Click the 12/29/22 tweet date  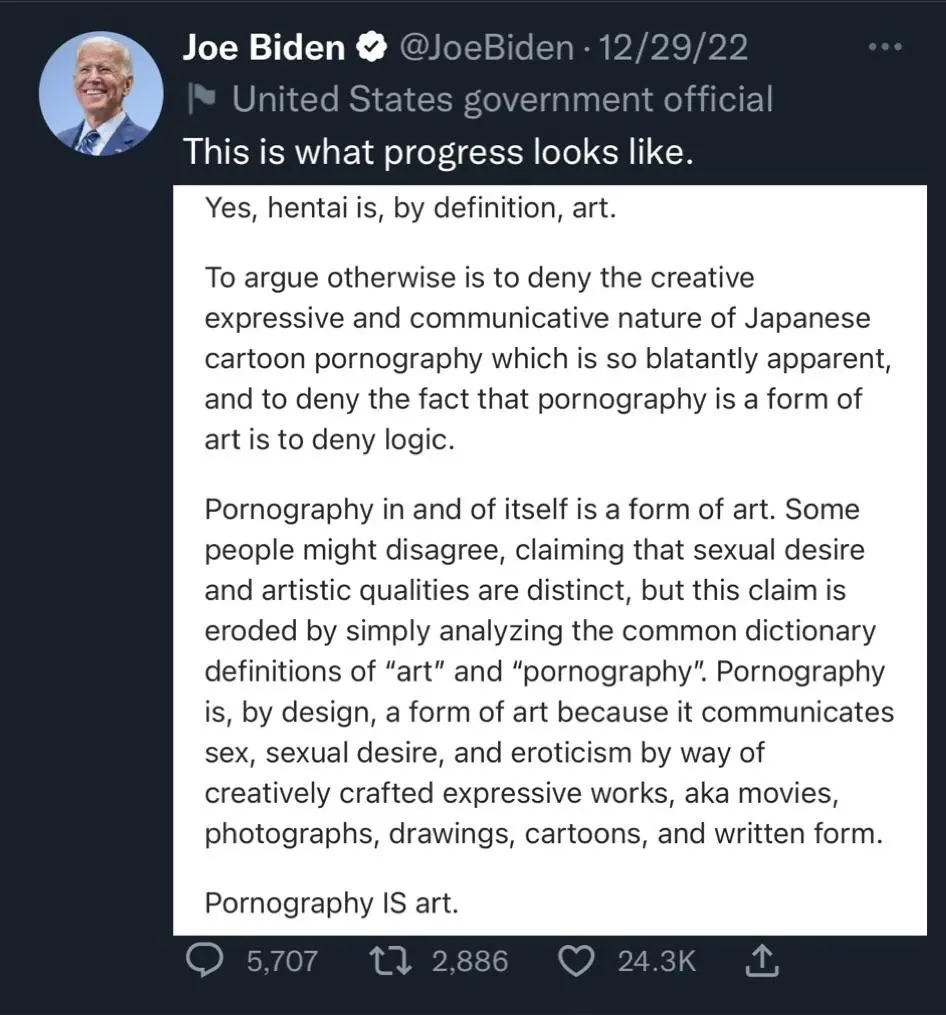[673, 47]
